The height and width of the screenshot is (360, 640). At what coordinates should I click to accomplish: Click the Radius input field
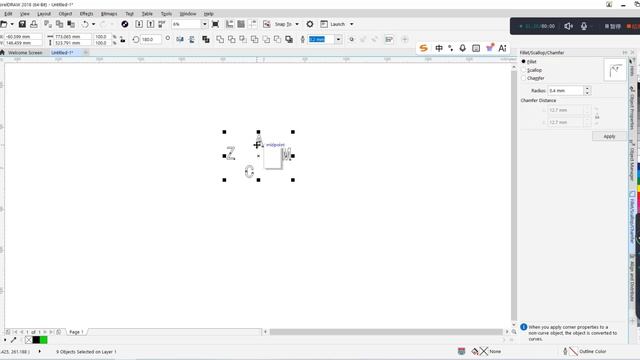[566, 91]
